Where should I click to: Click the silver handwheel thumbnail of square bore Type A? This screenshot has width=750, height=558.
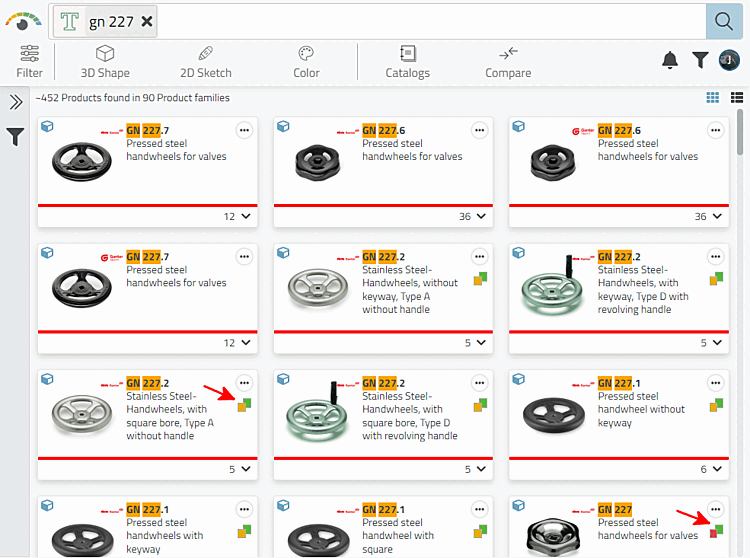(x=82, y=413)
